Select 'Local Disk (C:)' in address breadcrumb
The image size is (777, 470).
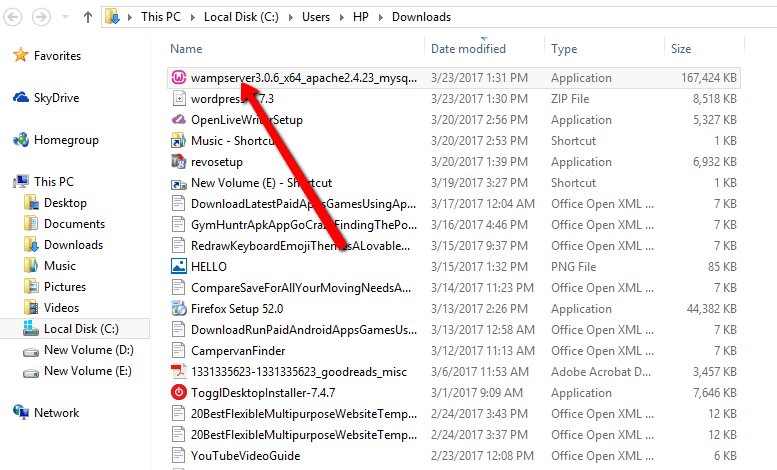(241, 17)
